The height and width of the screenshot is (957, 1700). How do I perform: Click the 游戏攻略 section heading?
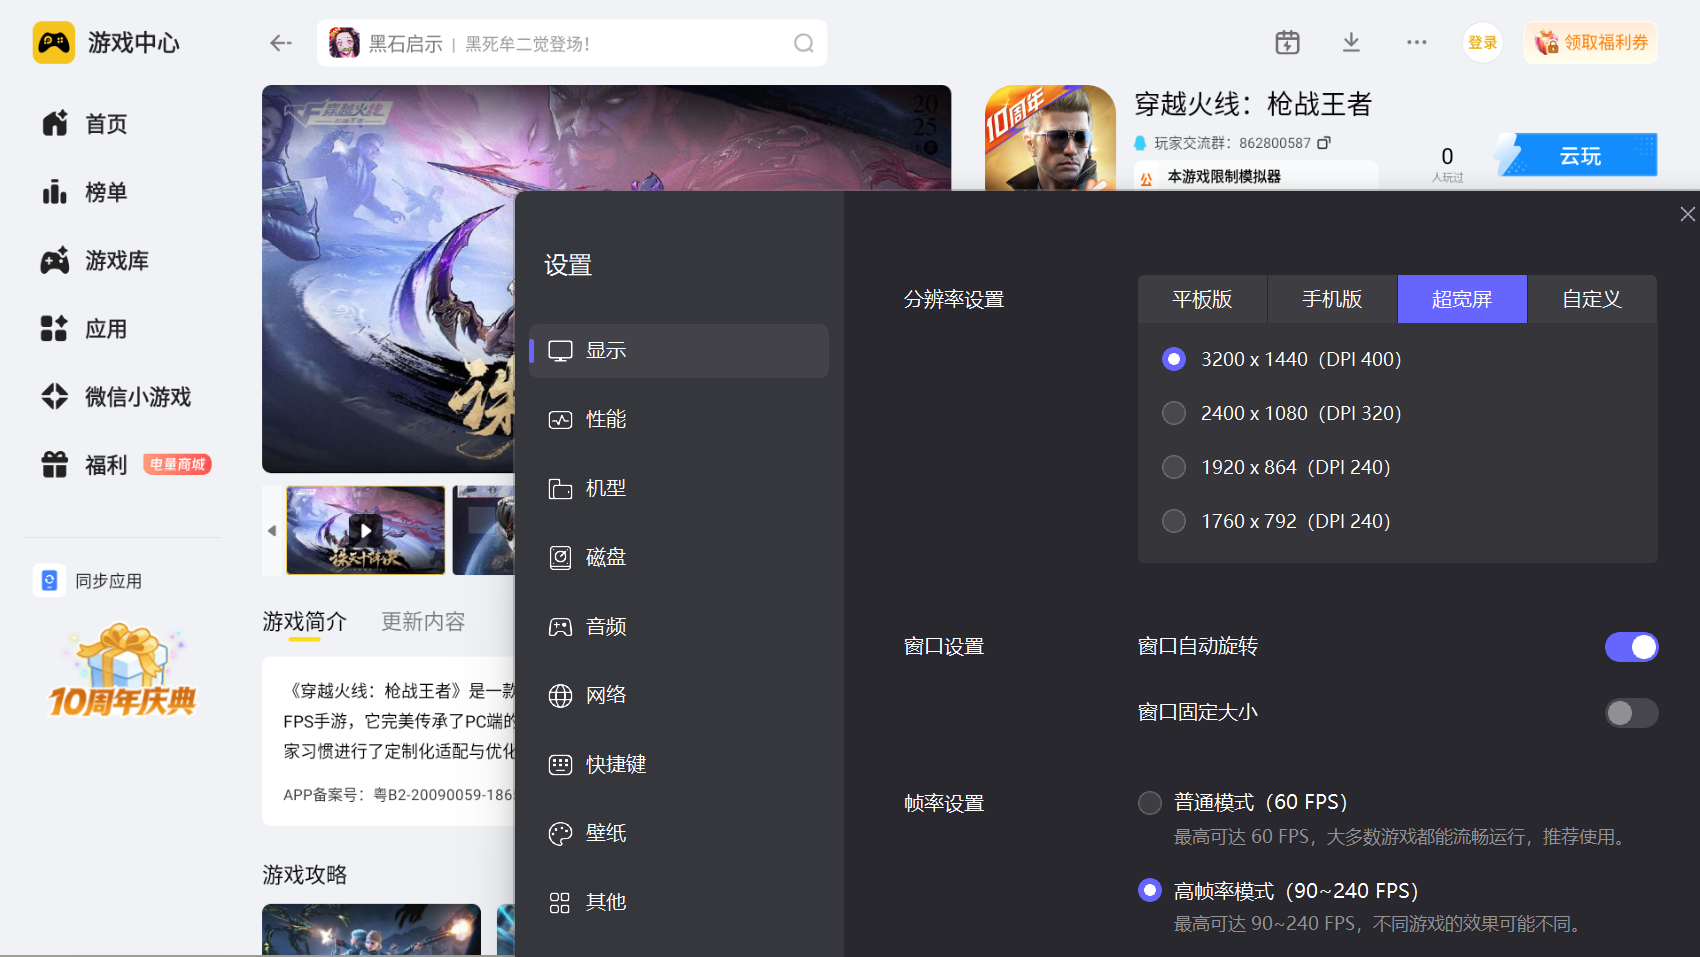tap(304, 874)
